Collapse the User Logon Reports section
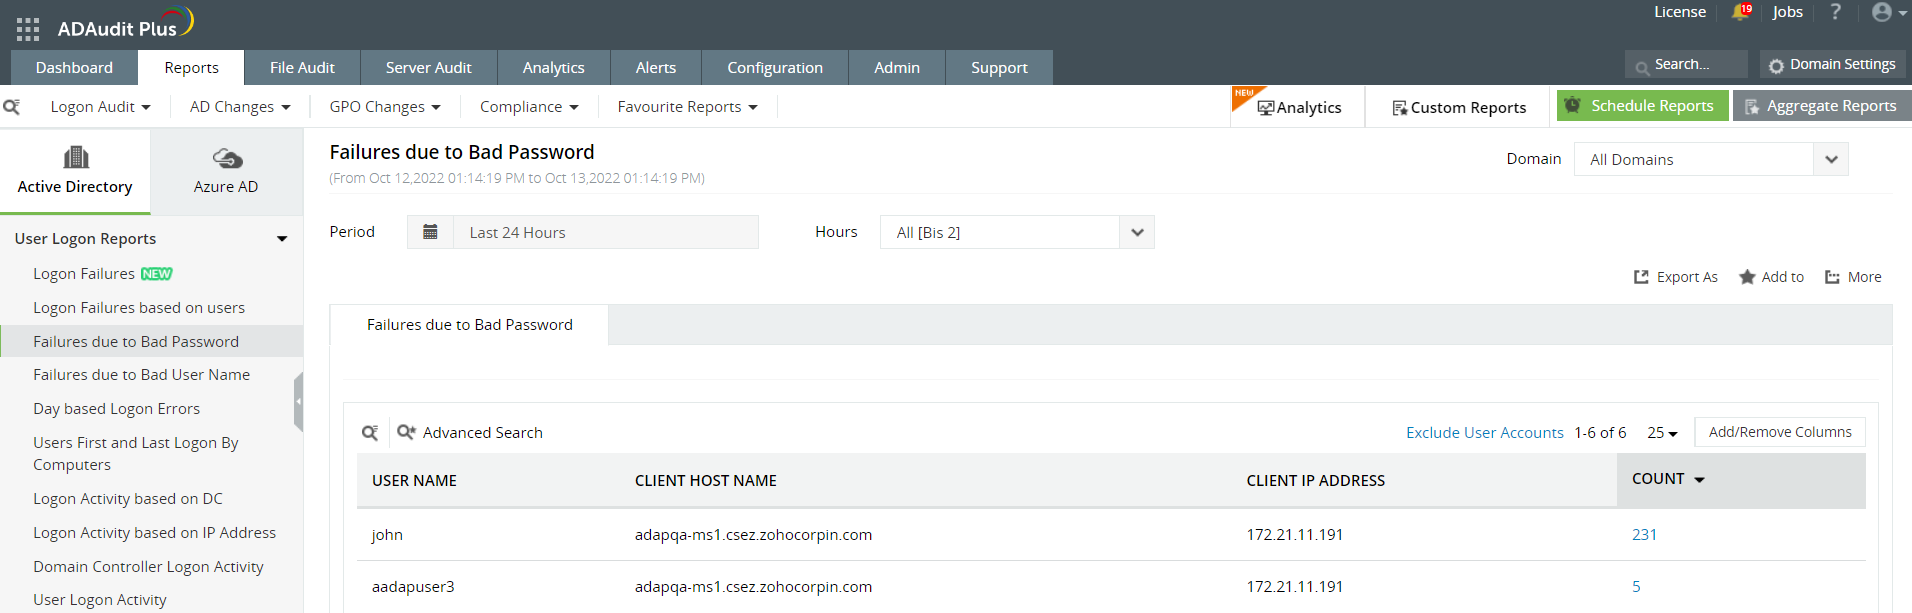This screenshot has height=613, width=1912. point(282,239)
